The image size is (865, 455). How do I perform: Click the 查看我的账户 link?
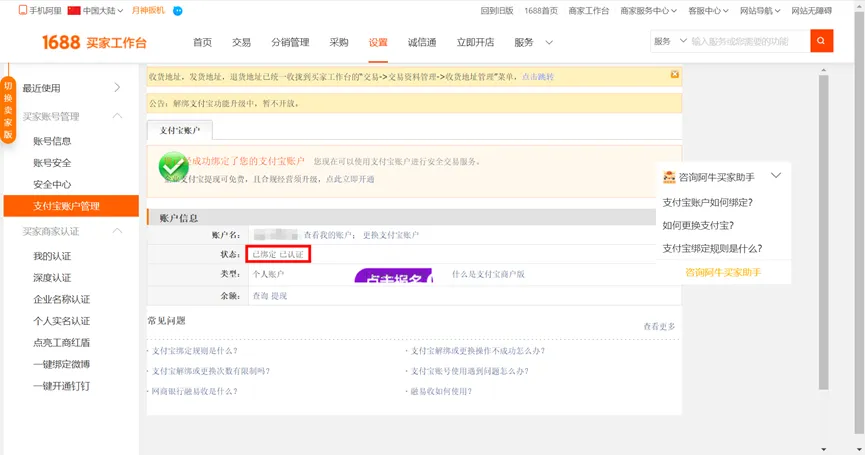[x=328, y=235]
